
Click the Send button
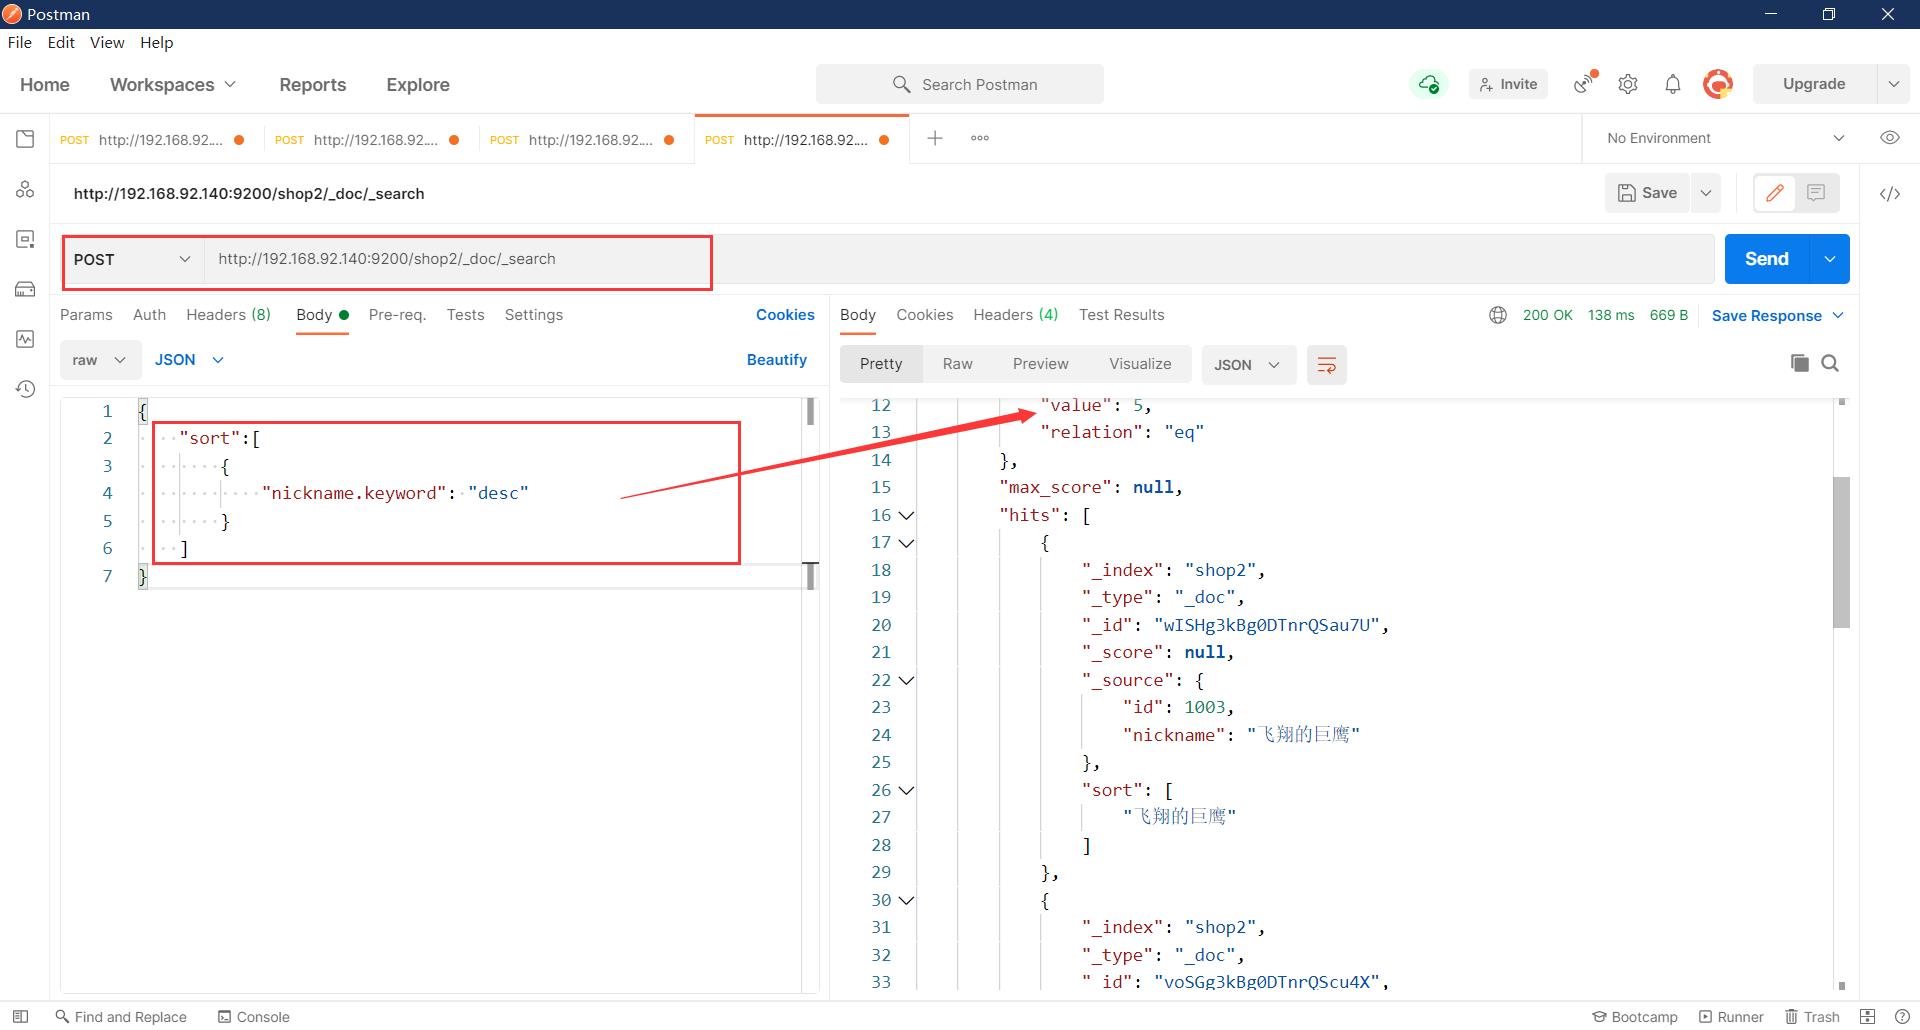pos(1767,259)
